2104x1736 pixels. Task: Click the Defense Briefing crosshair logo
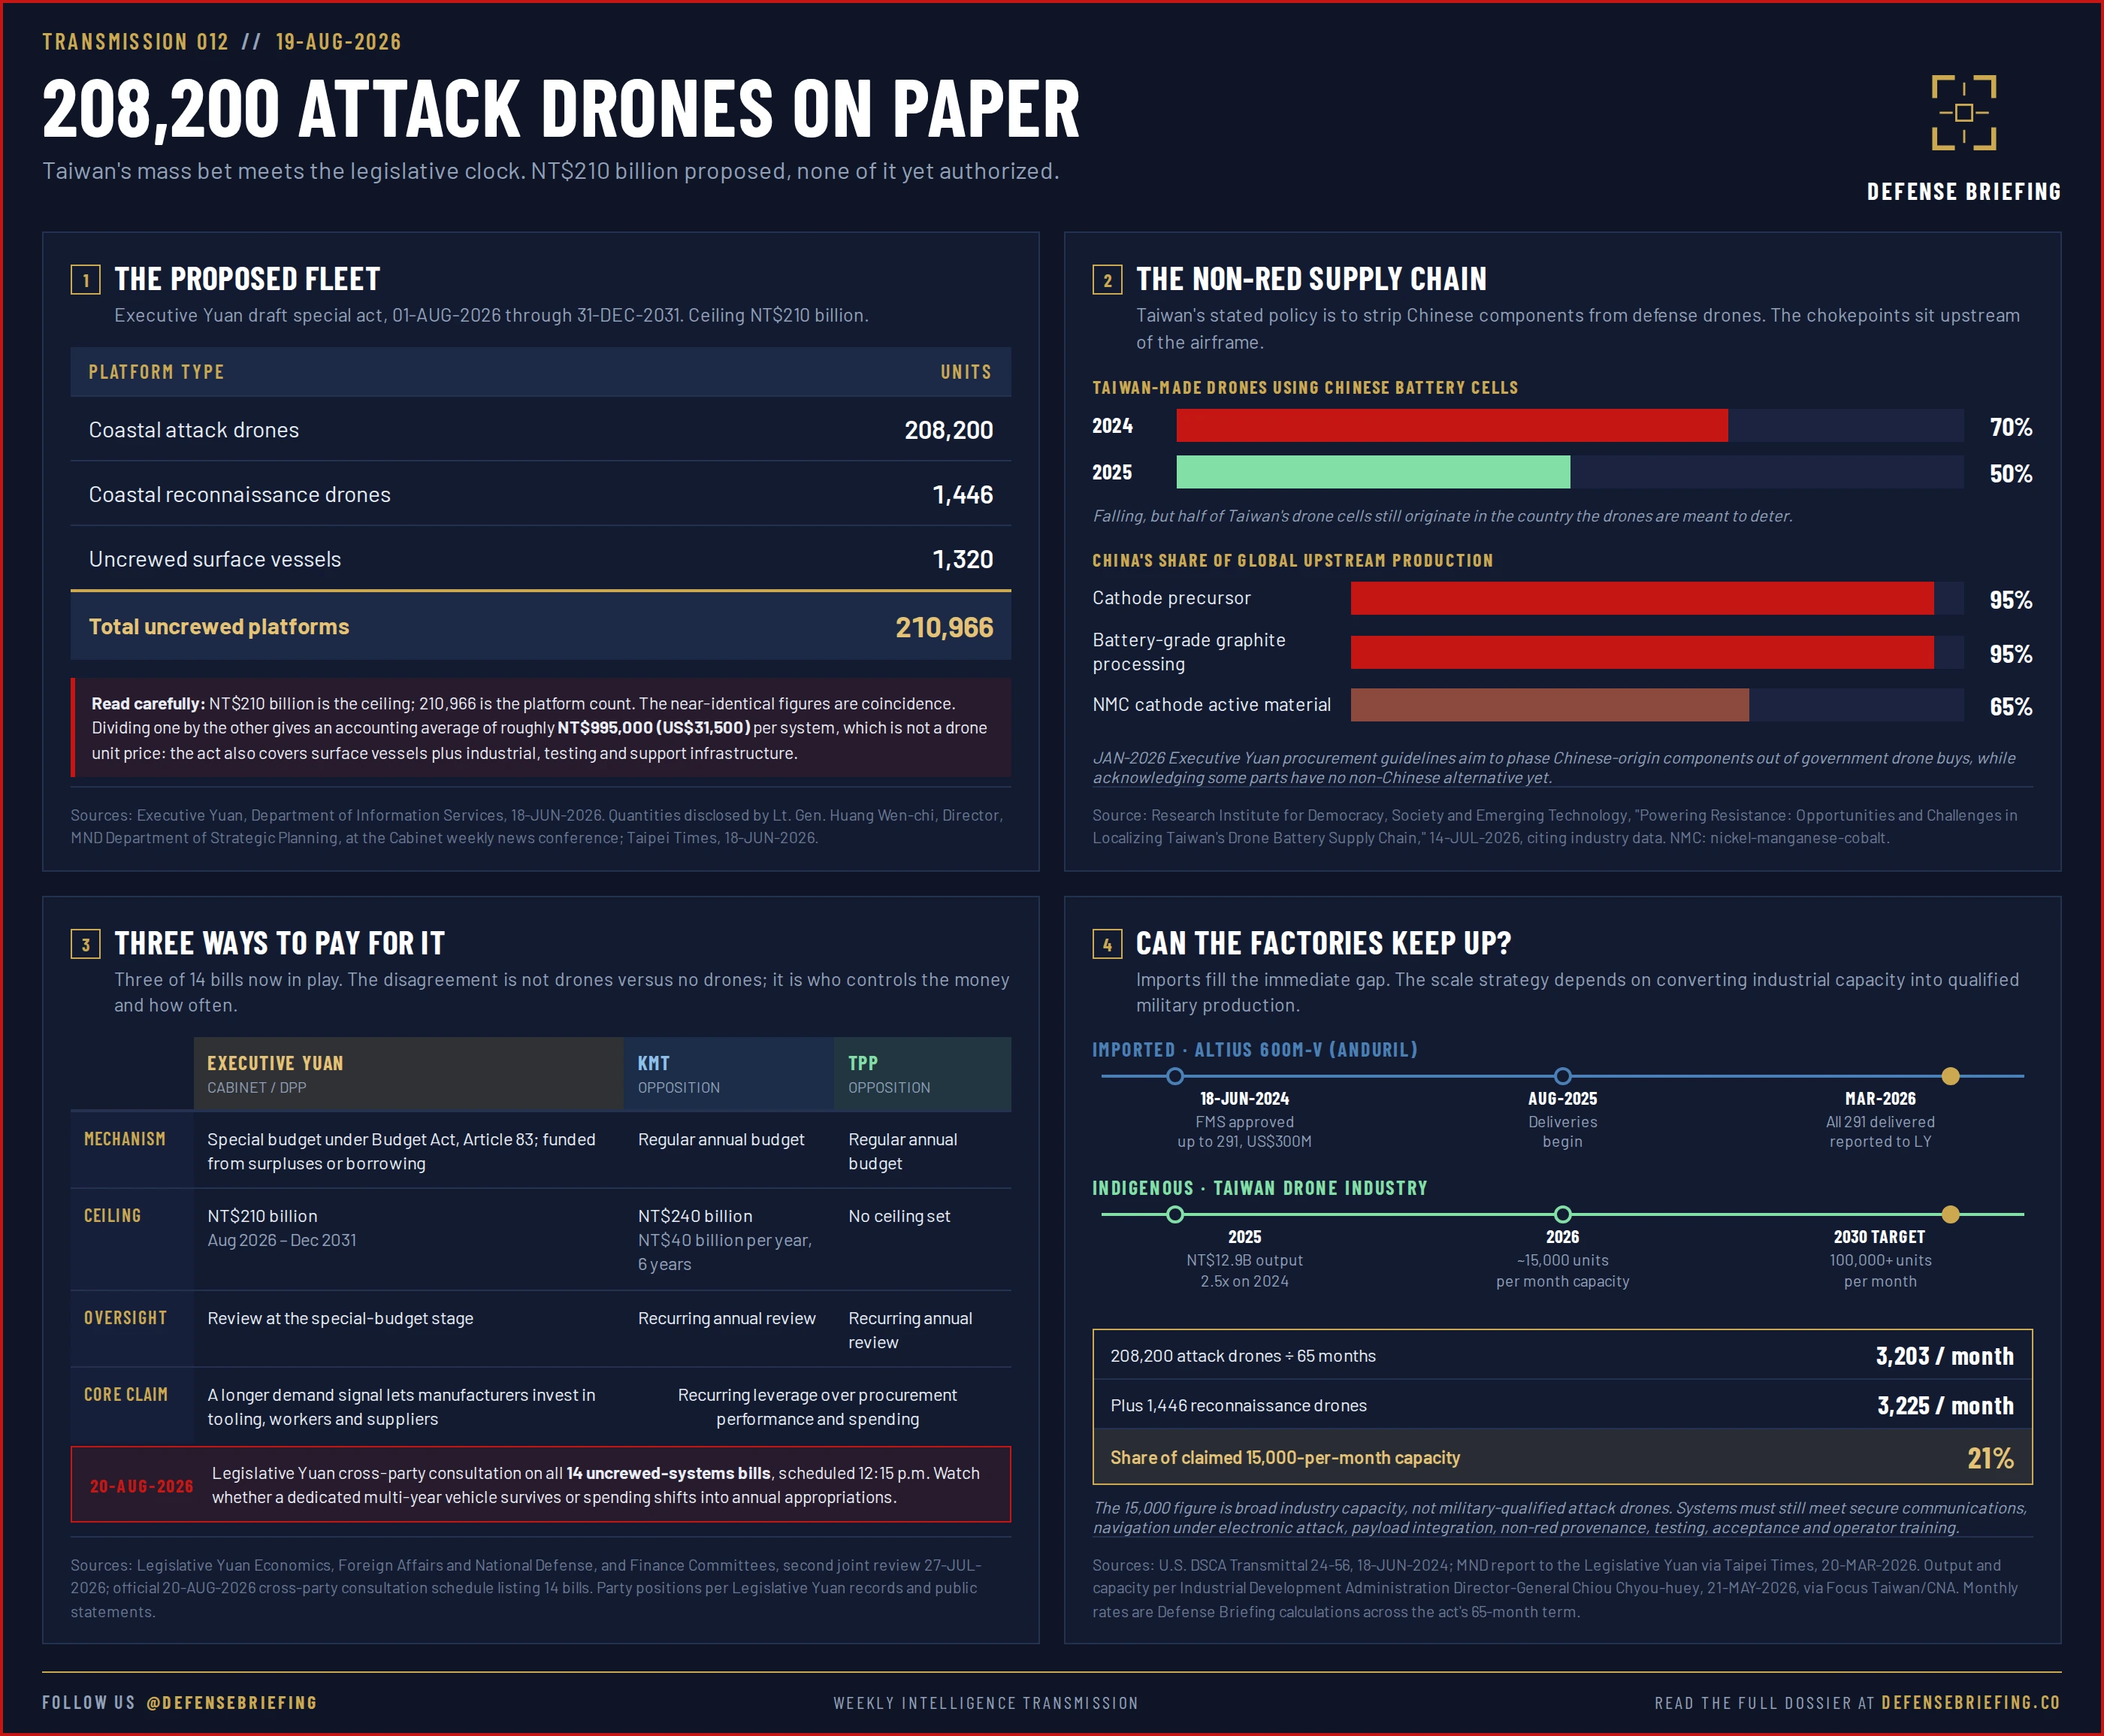coord(1963,113)
